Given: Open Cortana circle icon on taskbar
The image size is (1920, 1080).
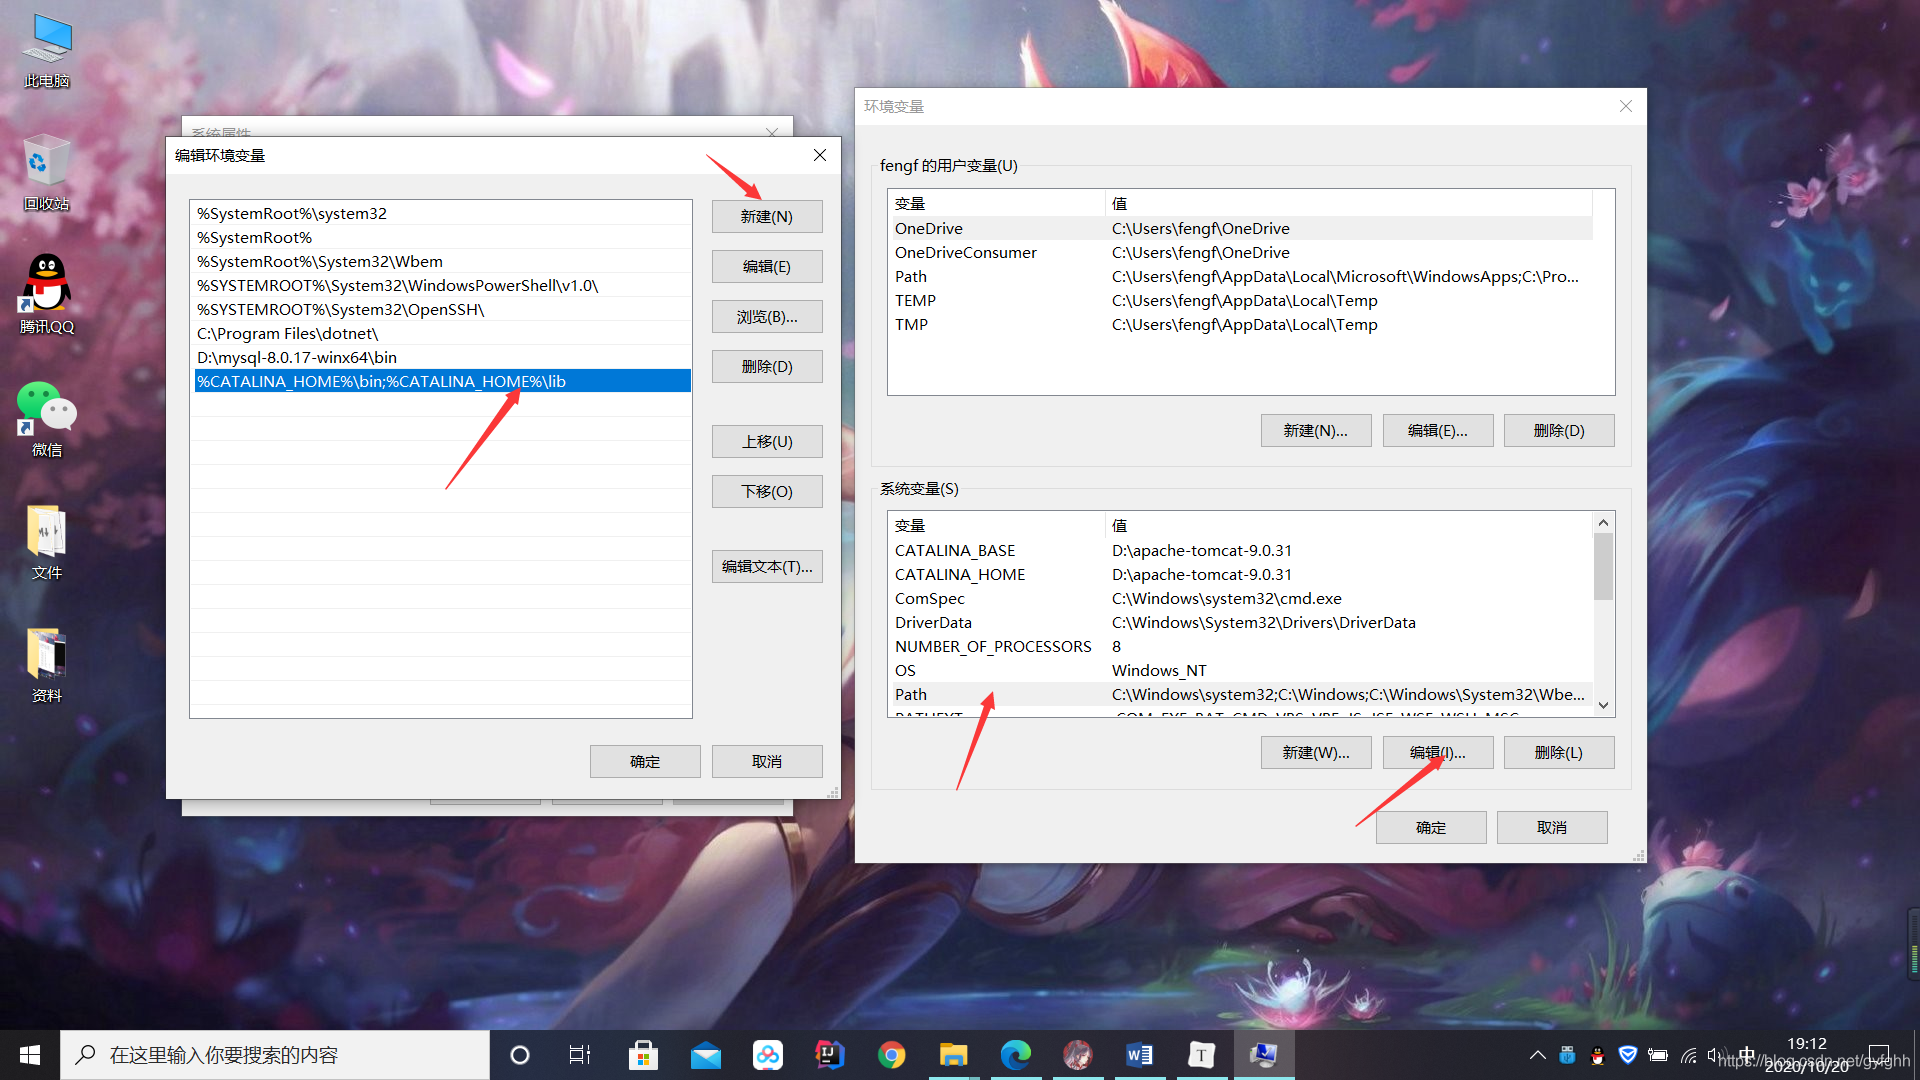Looking at the screenshot, I should coord(519,1055).
